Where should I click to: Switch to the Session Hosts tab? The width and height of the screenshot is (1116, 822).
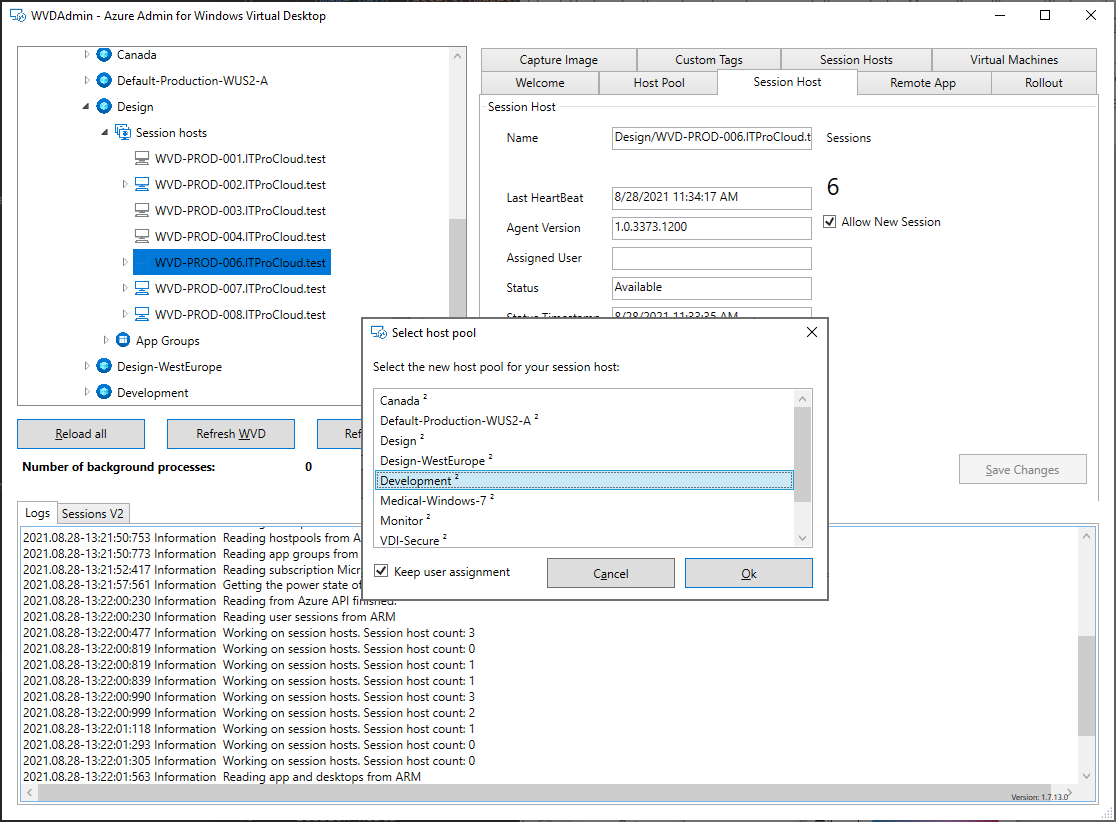(x=856, y=60)
